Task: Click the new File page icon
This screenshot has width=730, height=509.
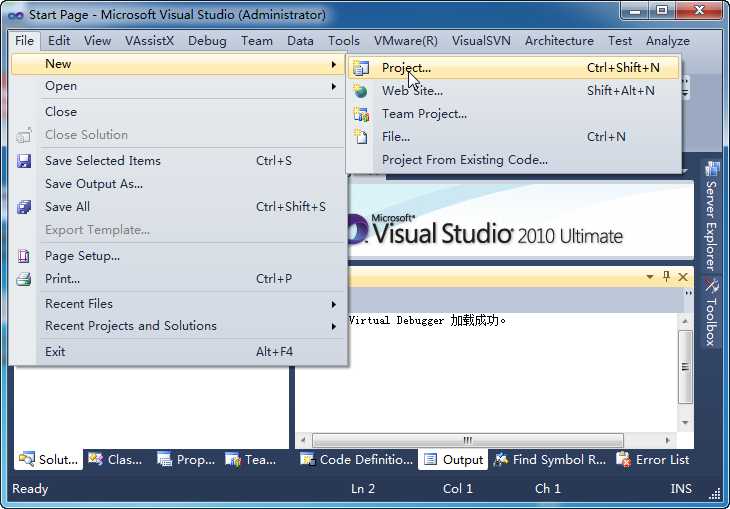Action: pyautogui.click(x=361, y=136)
